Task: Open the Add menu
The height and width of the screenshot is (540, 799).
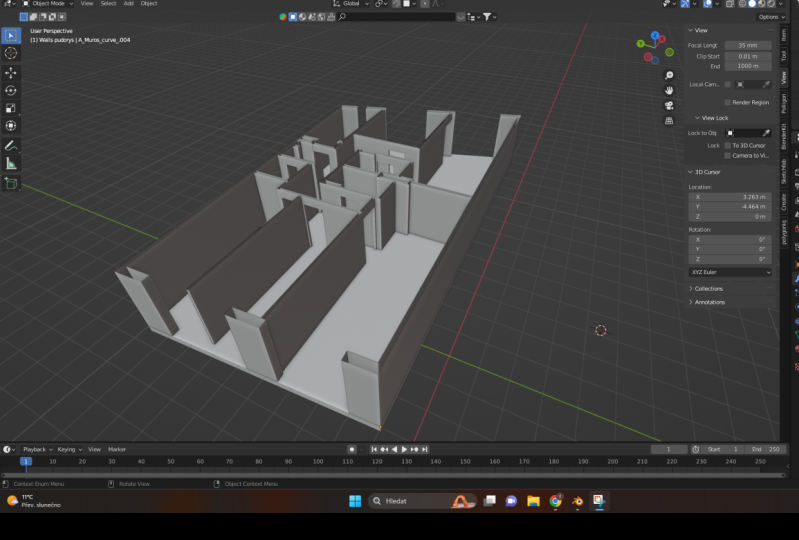Action: [x=128, y=4]
